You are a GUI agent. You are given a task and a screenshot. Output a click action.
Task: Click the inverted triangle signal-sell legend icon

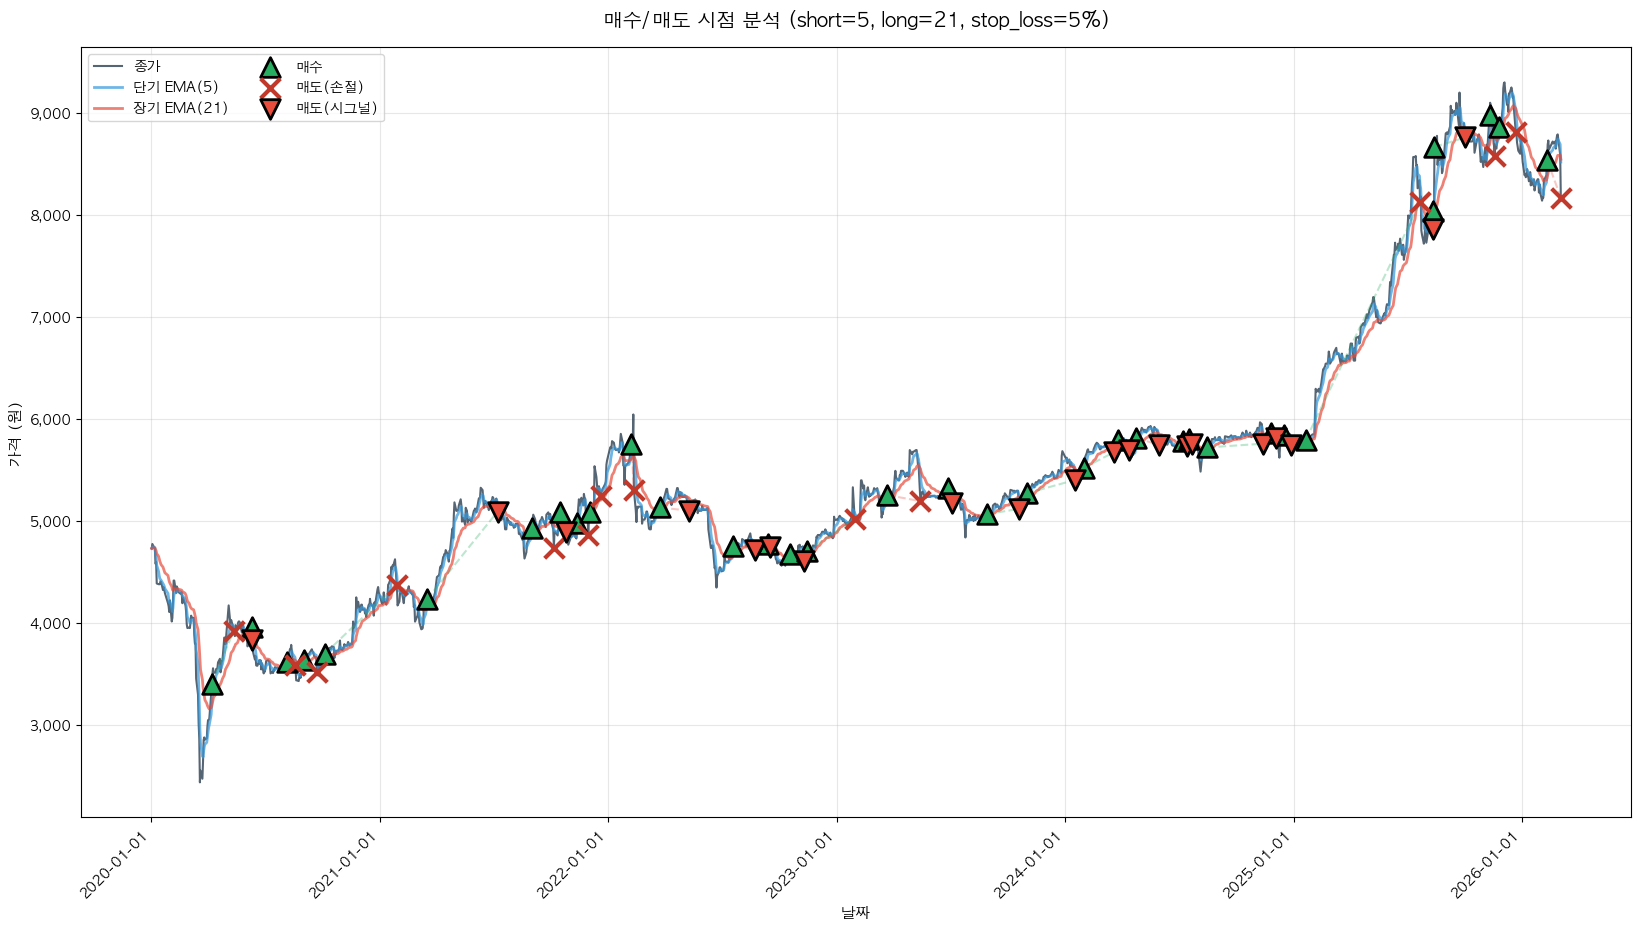[270, 109]
